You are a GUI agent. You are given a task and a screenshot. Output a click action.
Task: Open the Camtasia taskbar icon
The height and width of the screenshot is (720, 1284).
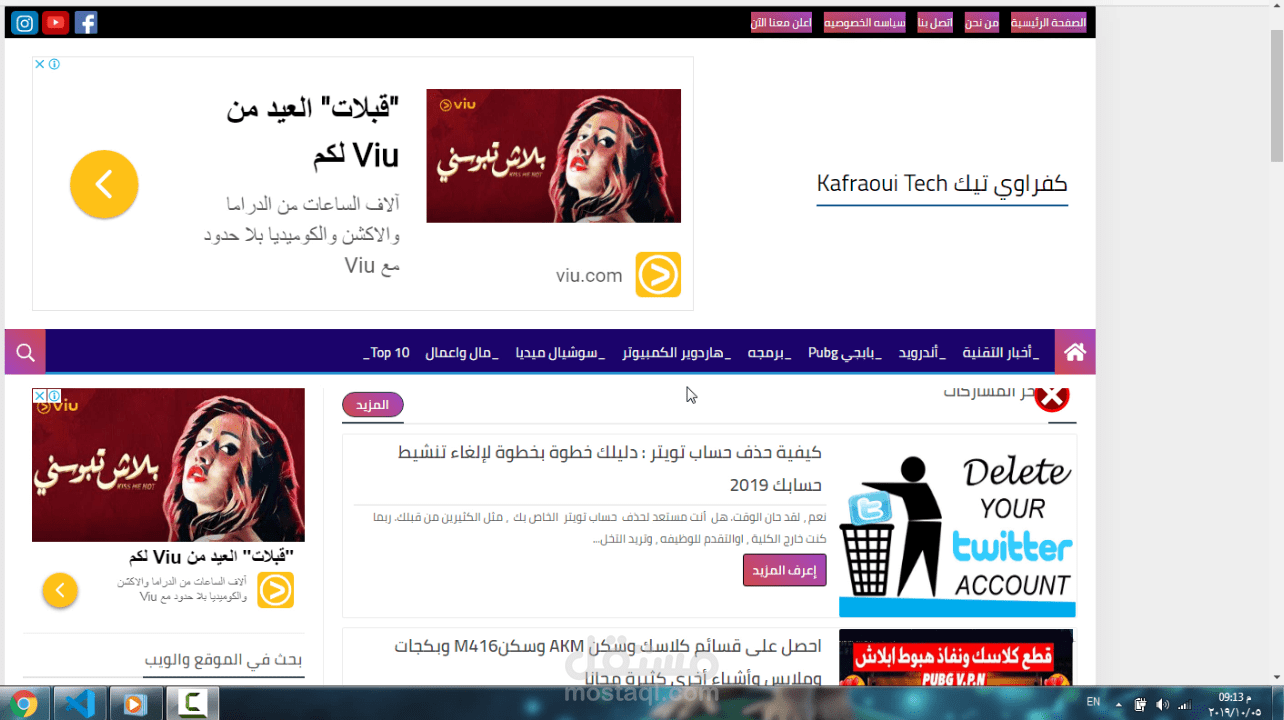click(191, 703)
